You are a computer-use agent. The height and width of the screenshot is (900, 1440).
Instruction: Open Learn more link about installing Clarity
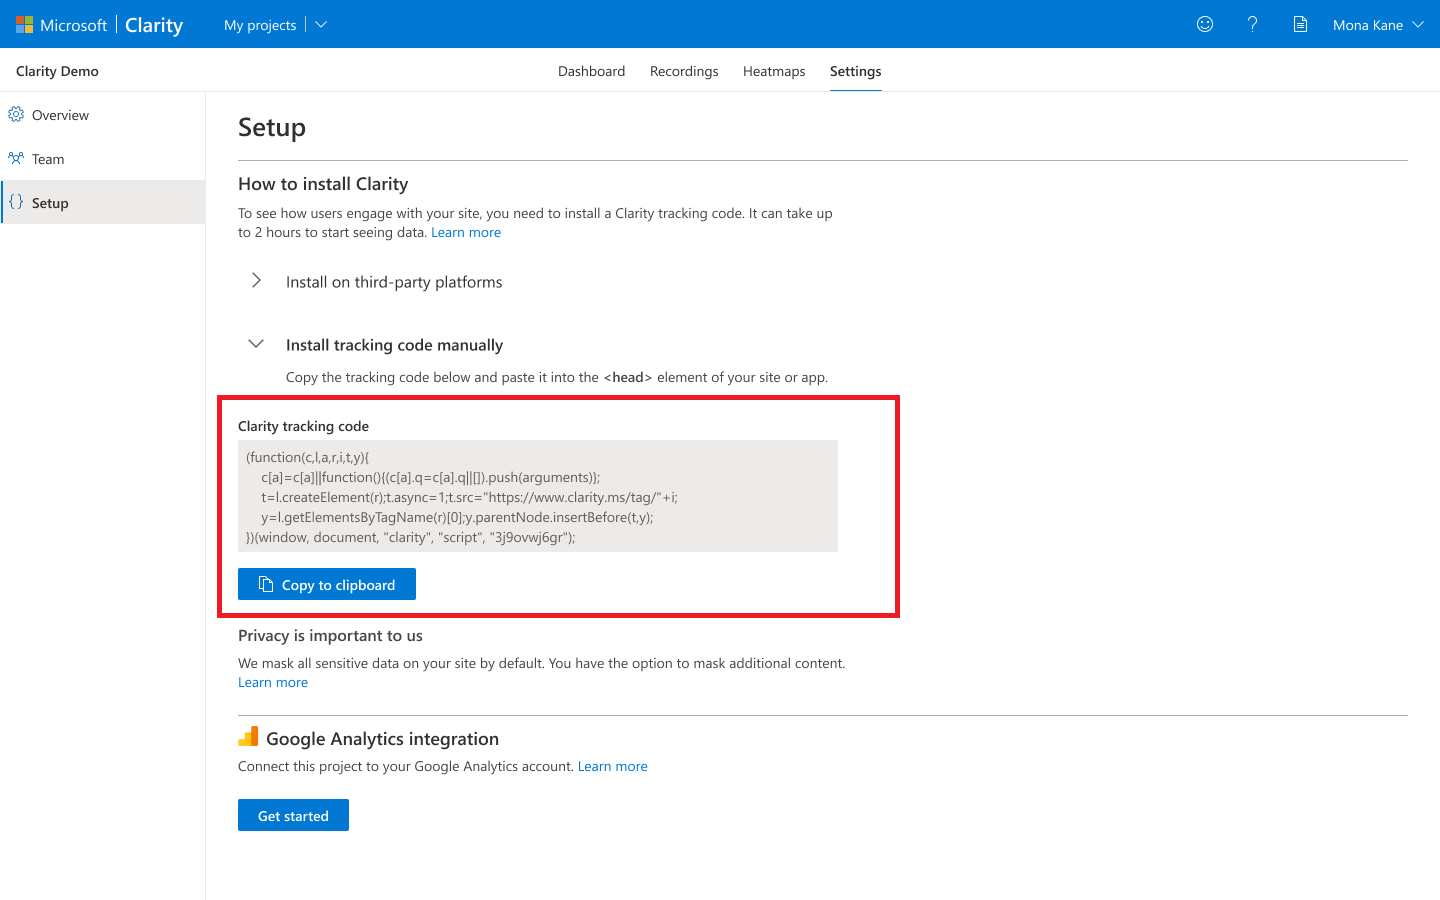pyautogui.click(x=466, y=232)
